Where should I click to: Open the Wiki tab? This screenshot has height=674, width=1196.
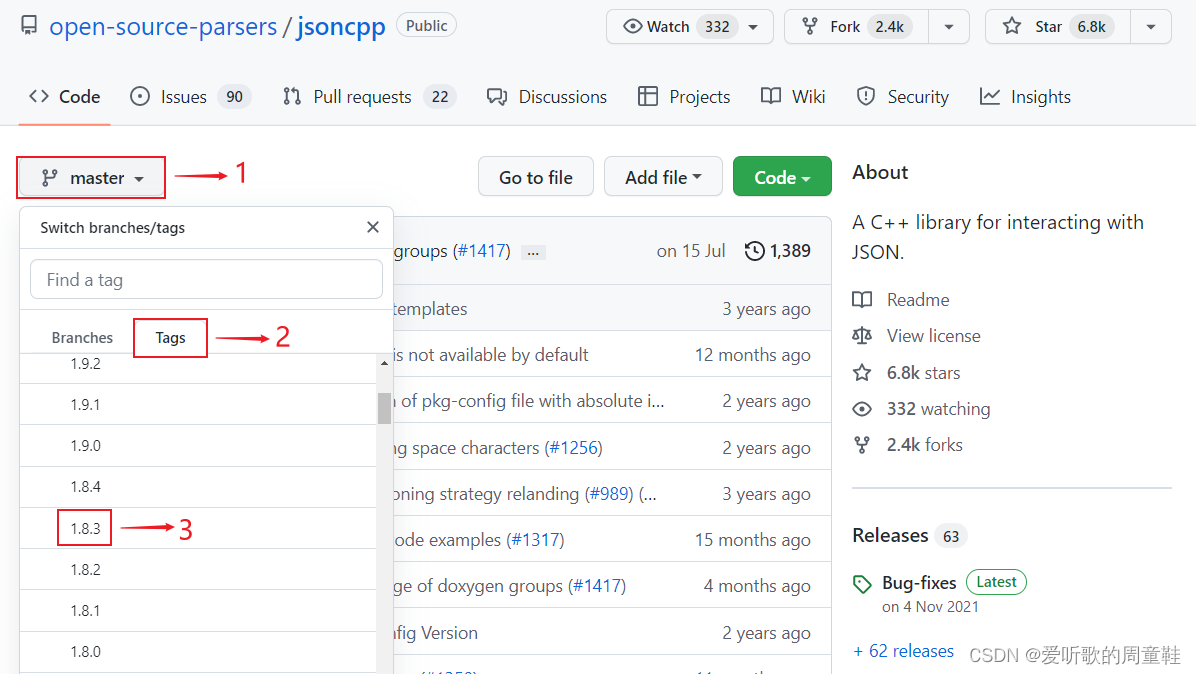coord(793,97)
